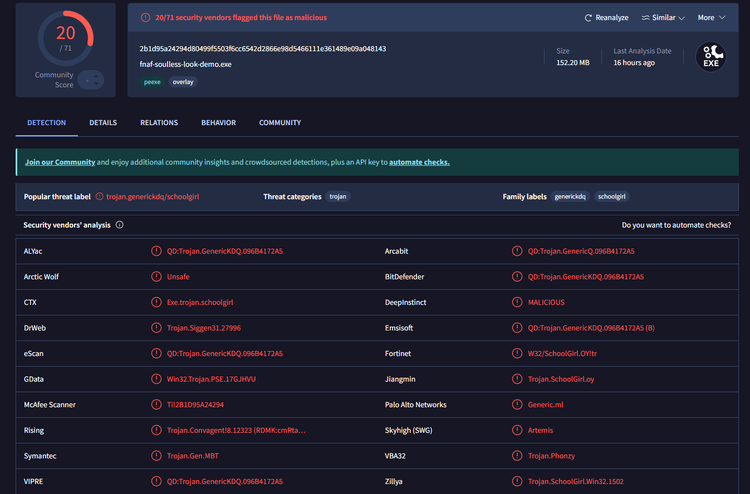
Task: Click the EXE file type icon
Action: pos(711,57)
